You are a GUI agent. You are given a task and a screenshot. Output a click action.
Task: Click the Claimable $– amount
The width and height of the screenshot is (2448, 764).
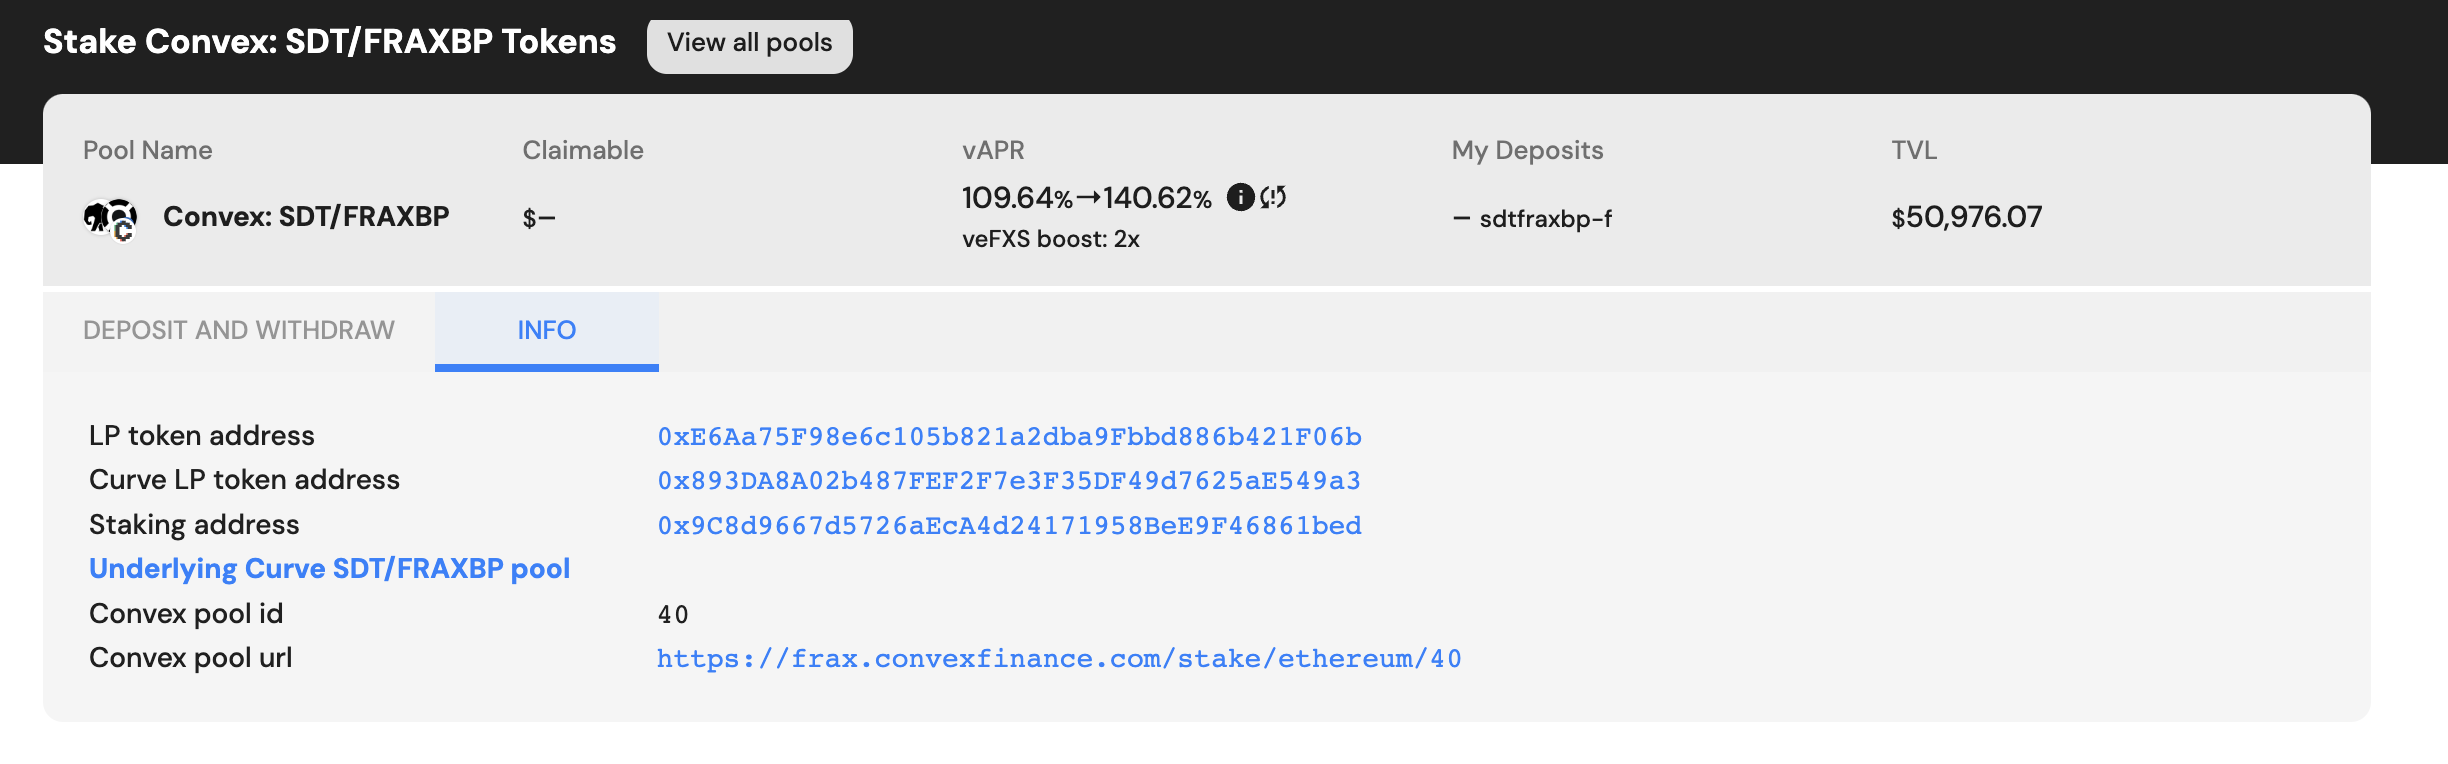(x=539, y=218)
